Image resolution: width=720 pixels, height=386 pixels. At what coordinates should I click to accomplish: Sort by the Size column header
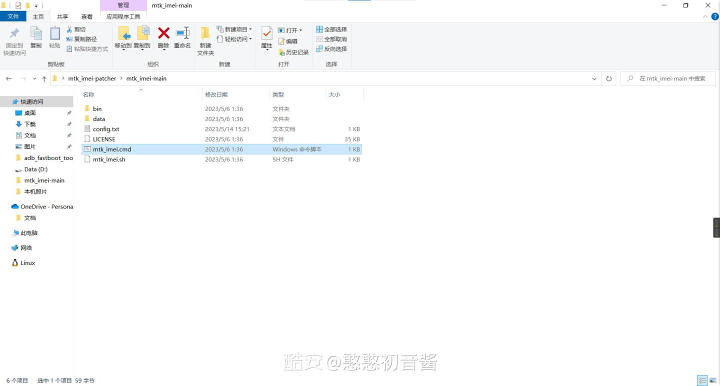[334, 95]
